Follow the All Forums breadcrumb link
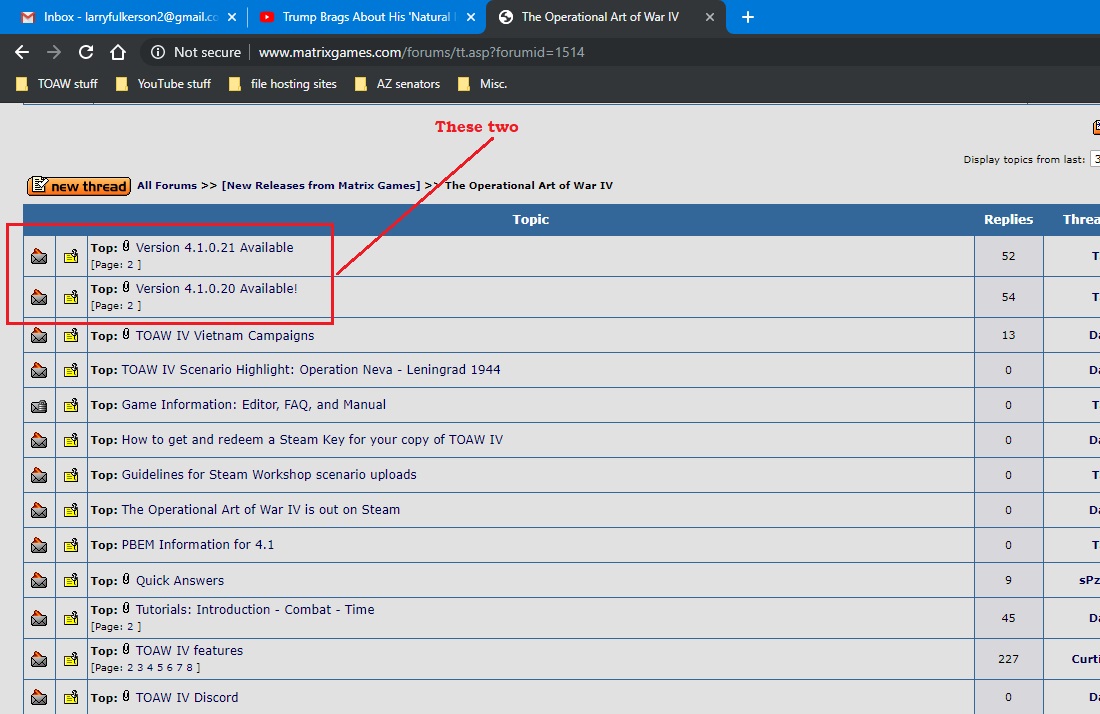This screenshot has height=714, width=1100. [x=167, y=185]
